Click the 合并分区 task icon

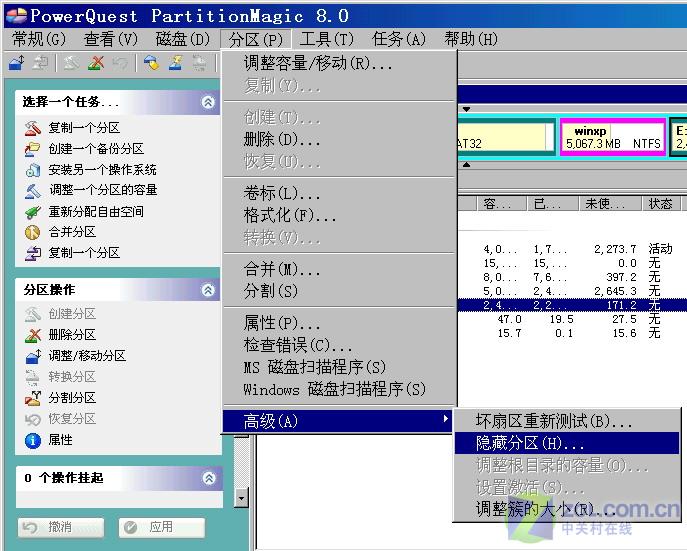(x=32, y=232)
